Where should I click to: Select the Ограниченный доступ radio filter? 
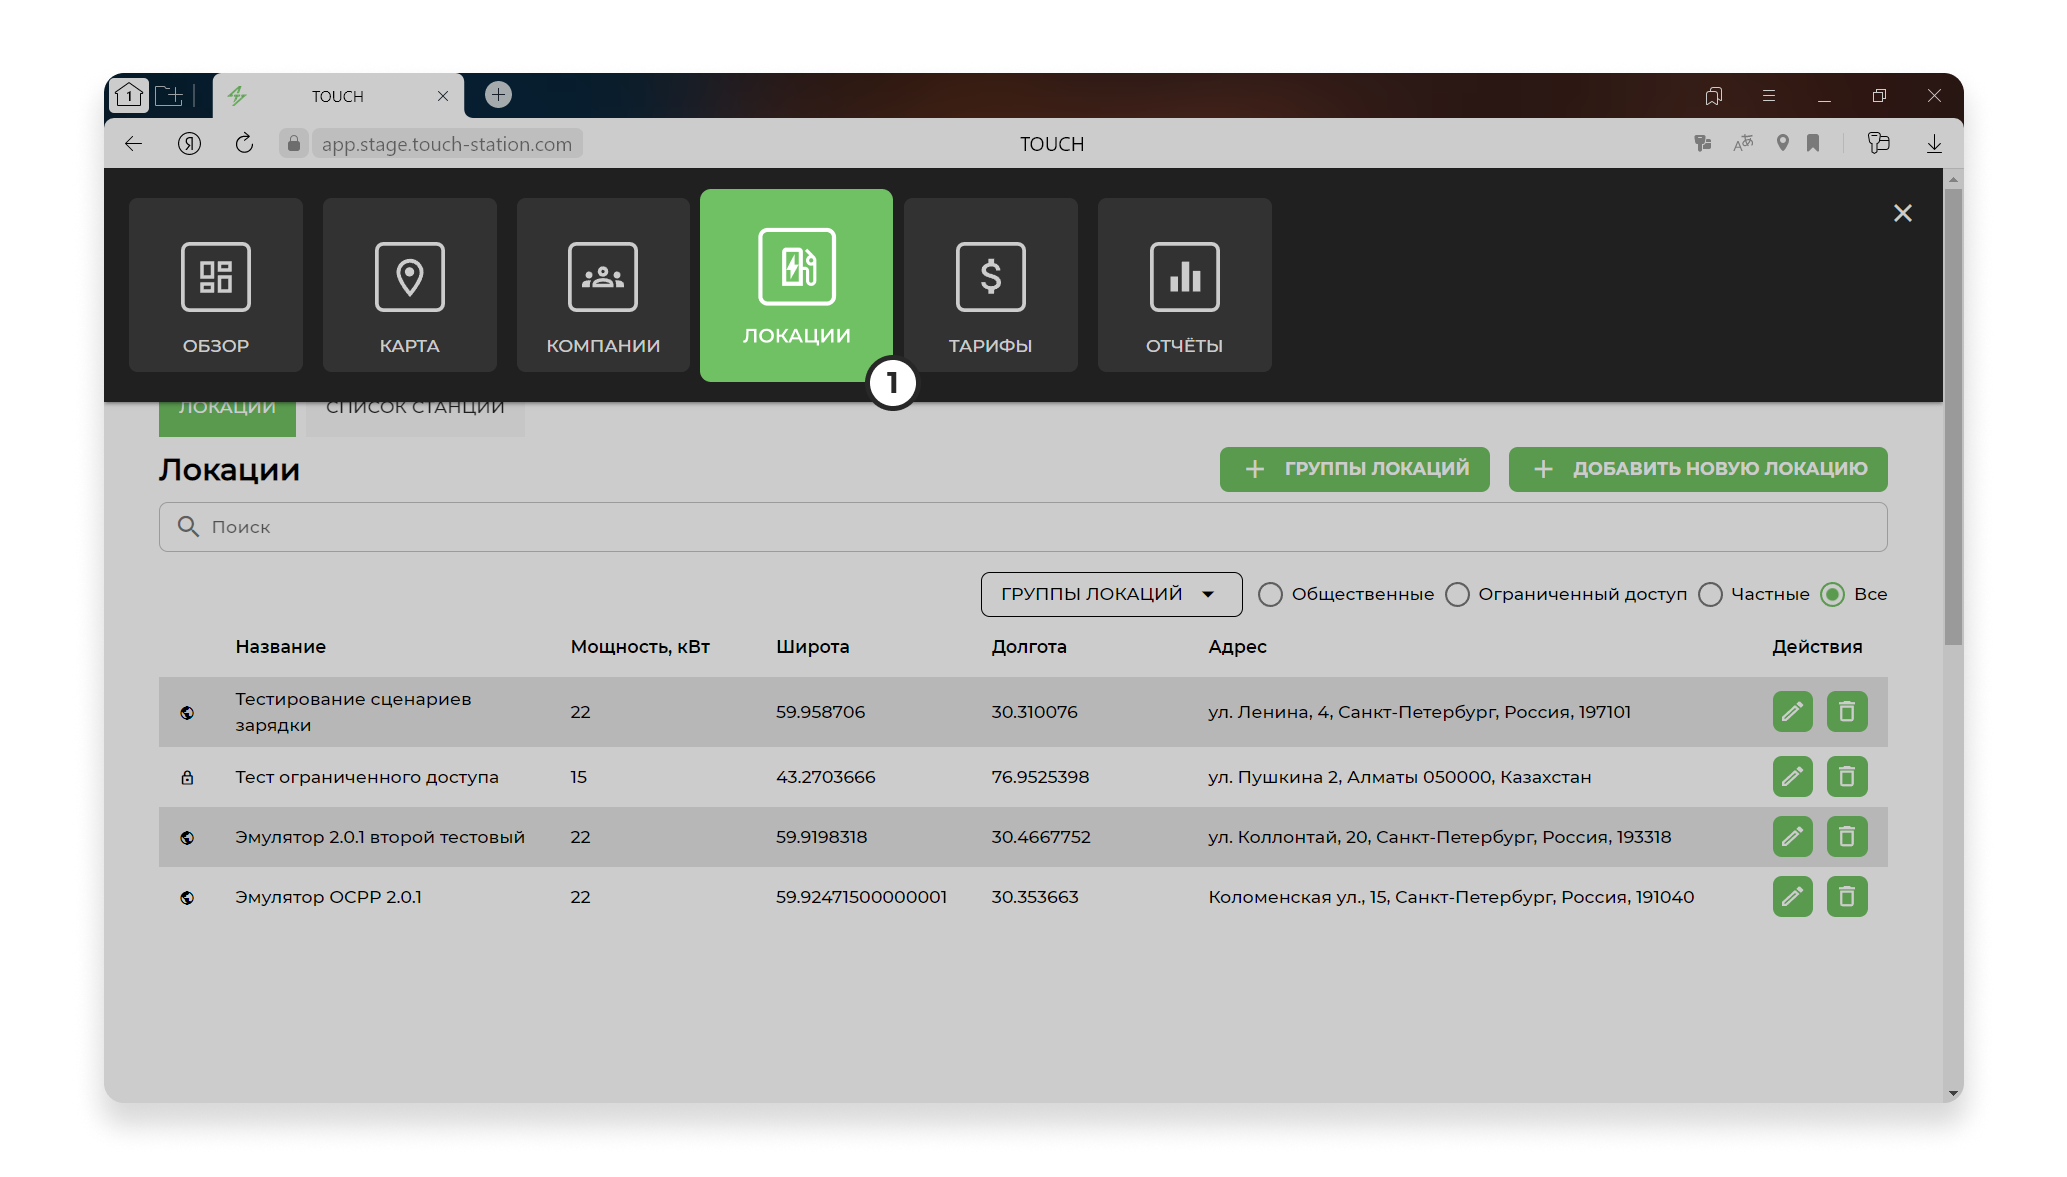pyautogui.click(x=1457, y=595)
